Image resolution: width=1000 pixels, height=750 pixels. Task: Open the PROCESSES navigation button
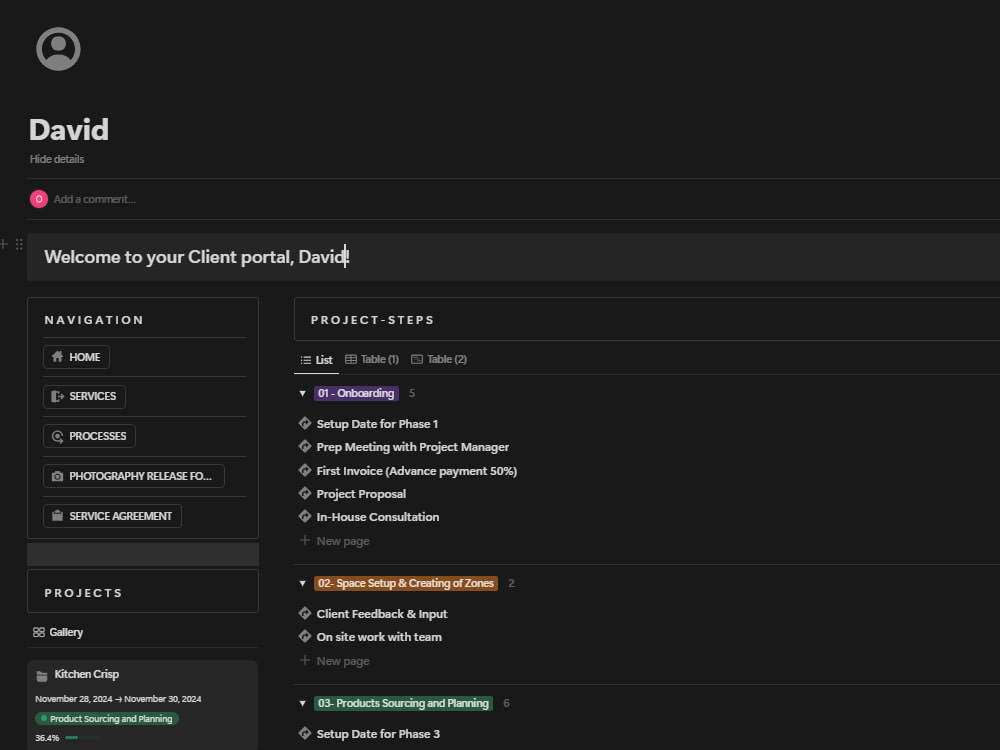click(x=89, y=436)
